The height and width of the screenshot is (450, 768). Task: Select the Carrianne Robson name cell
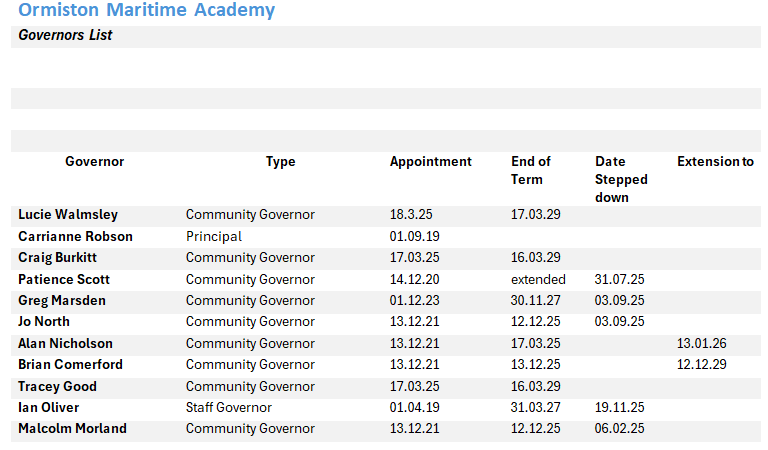pos(75,237)
